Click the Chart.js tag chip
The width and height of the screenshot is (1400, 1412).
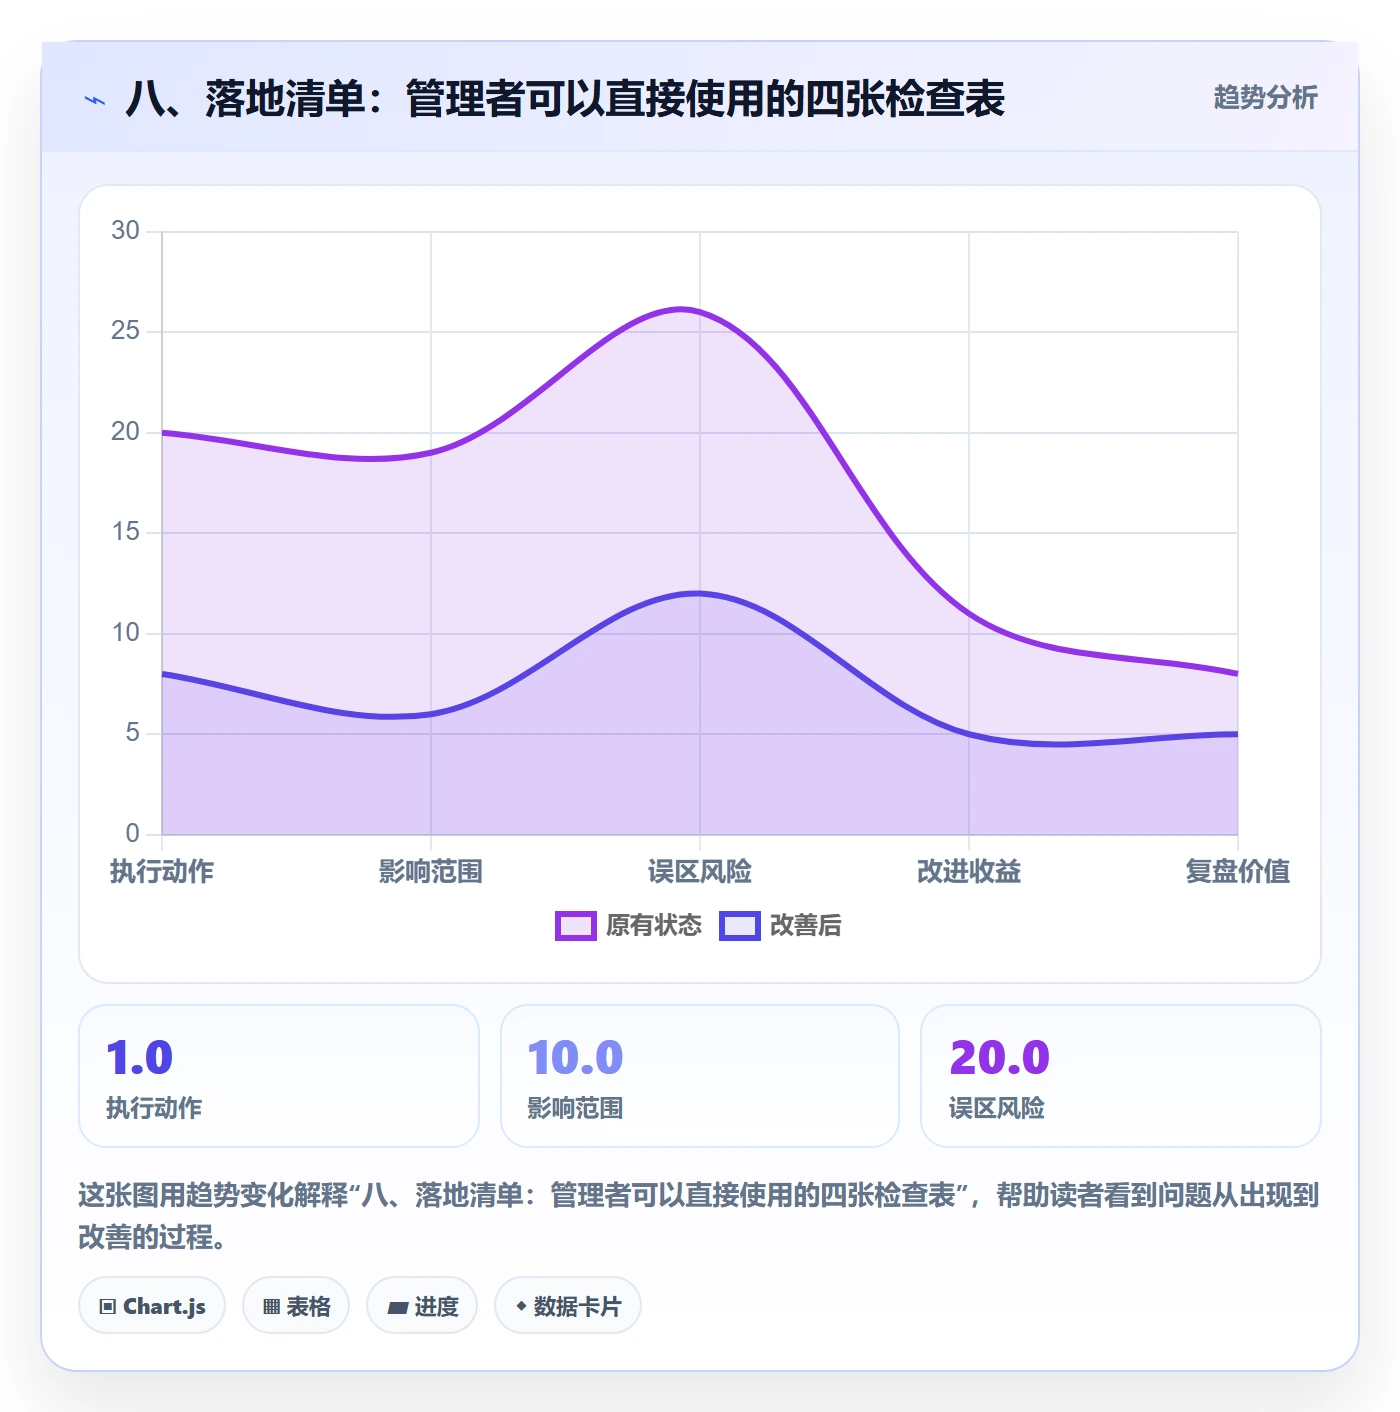152,1305
